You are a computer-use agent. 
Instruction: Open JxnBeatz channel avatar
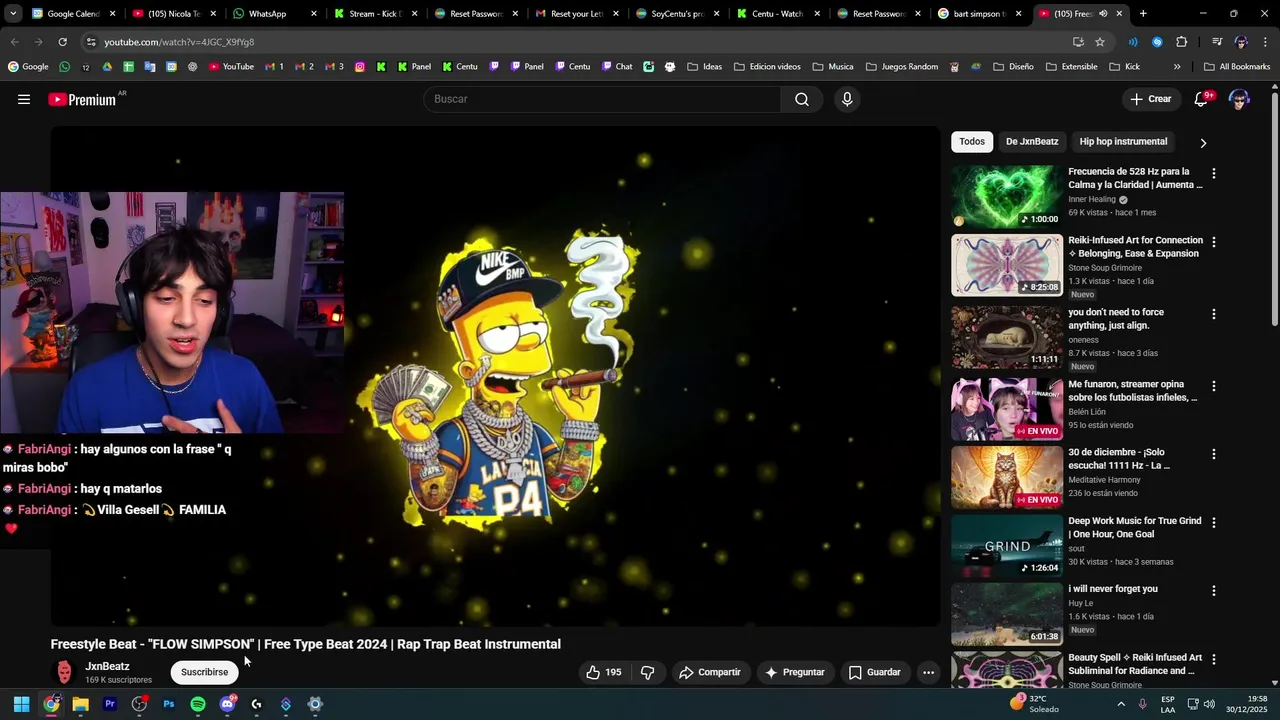(x=64, y=672)
